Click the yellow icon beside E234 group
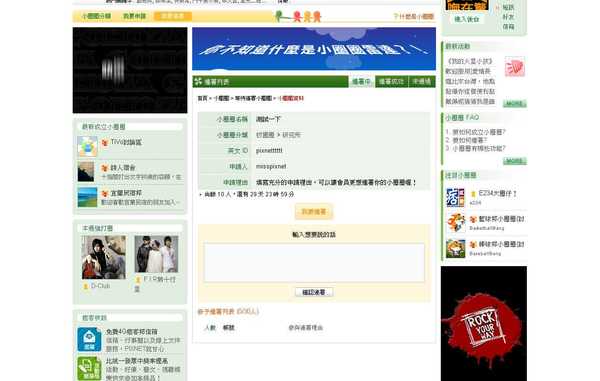 point(473,194)
